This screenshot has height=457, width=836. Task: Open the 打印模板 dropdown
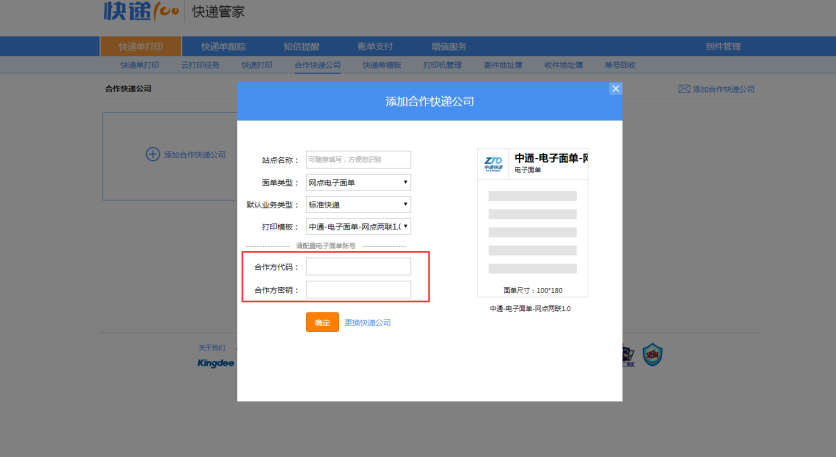(x=358, y=227)
